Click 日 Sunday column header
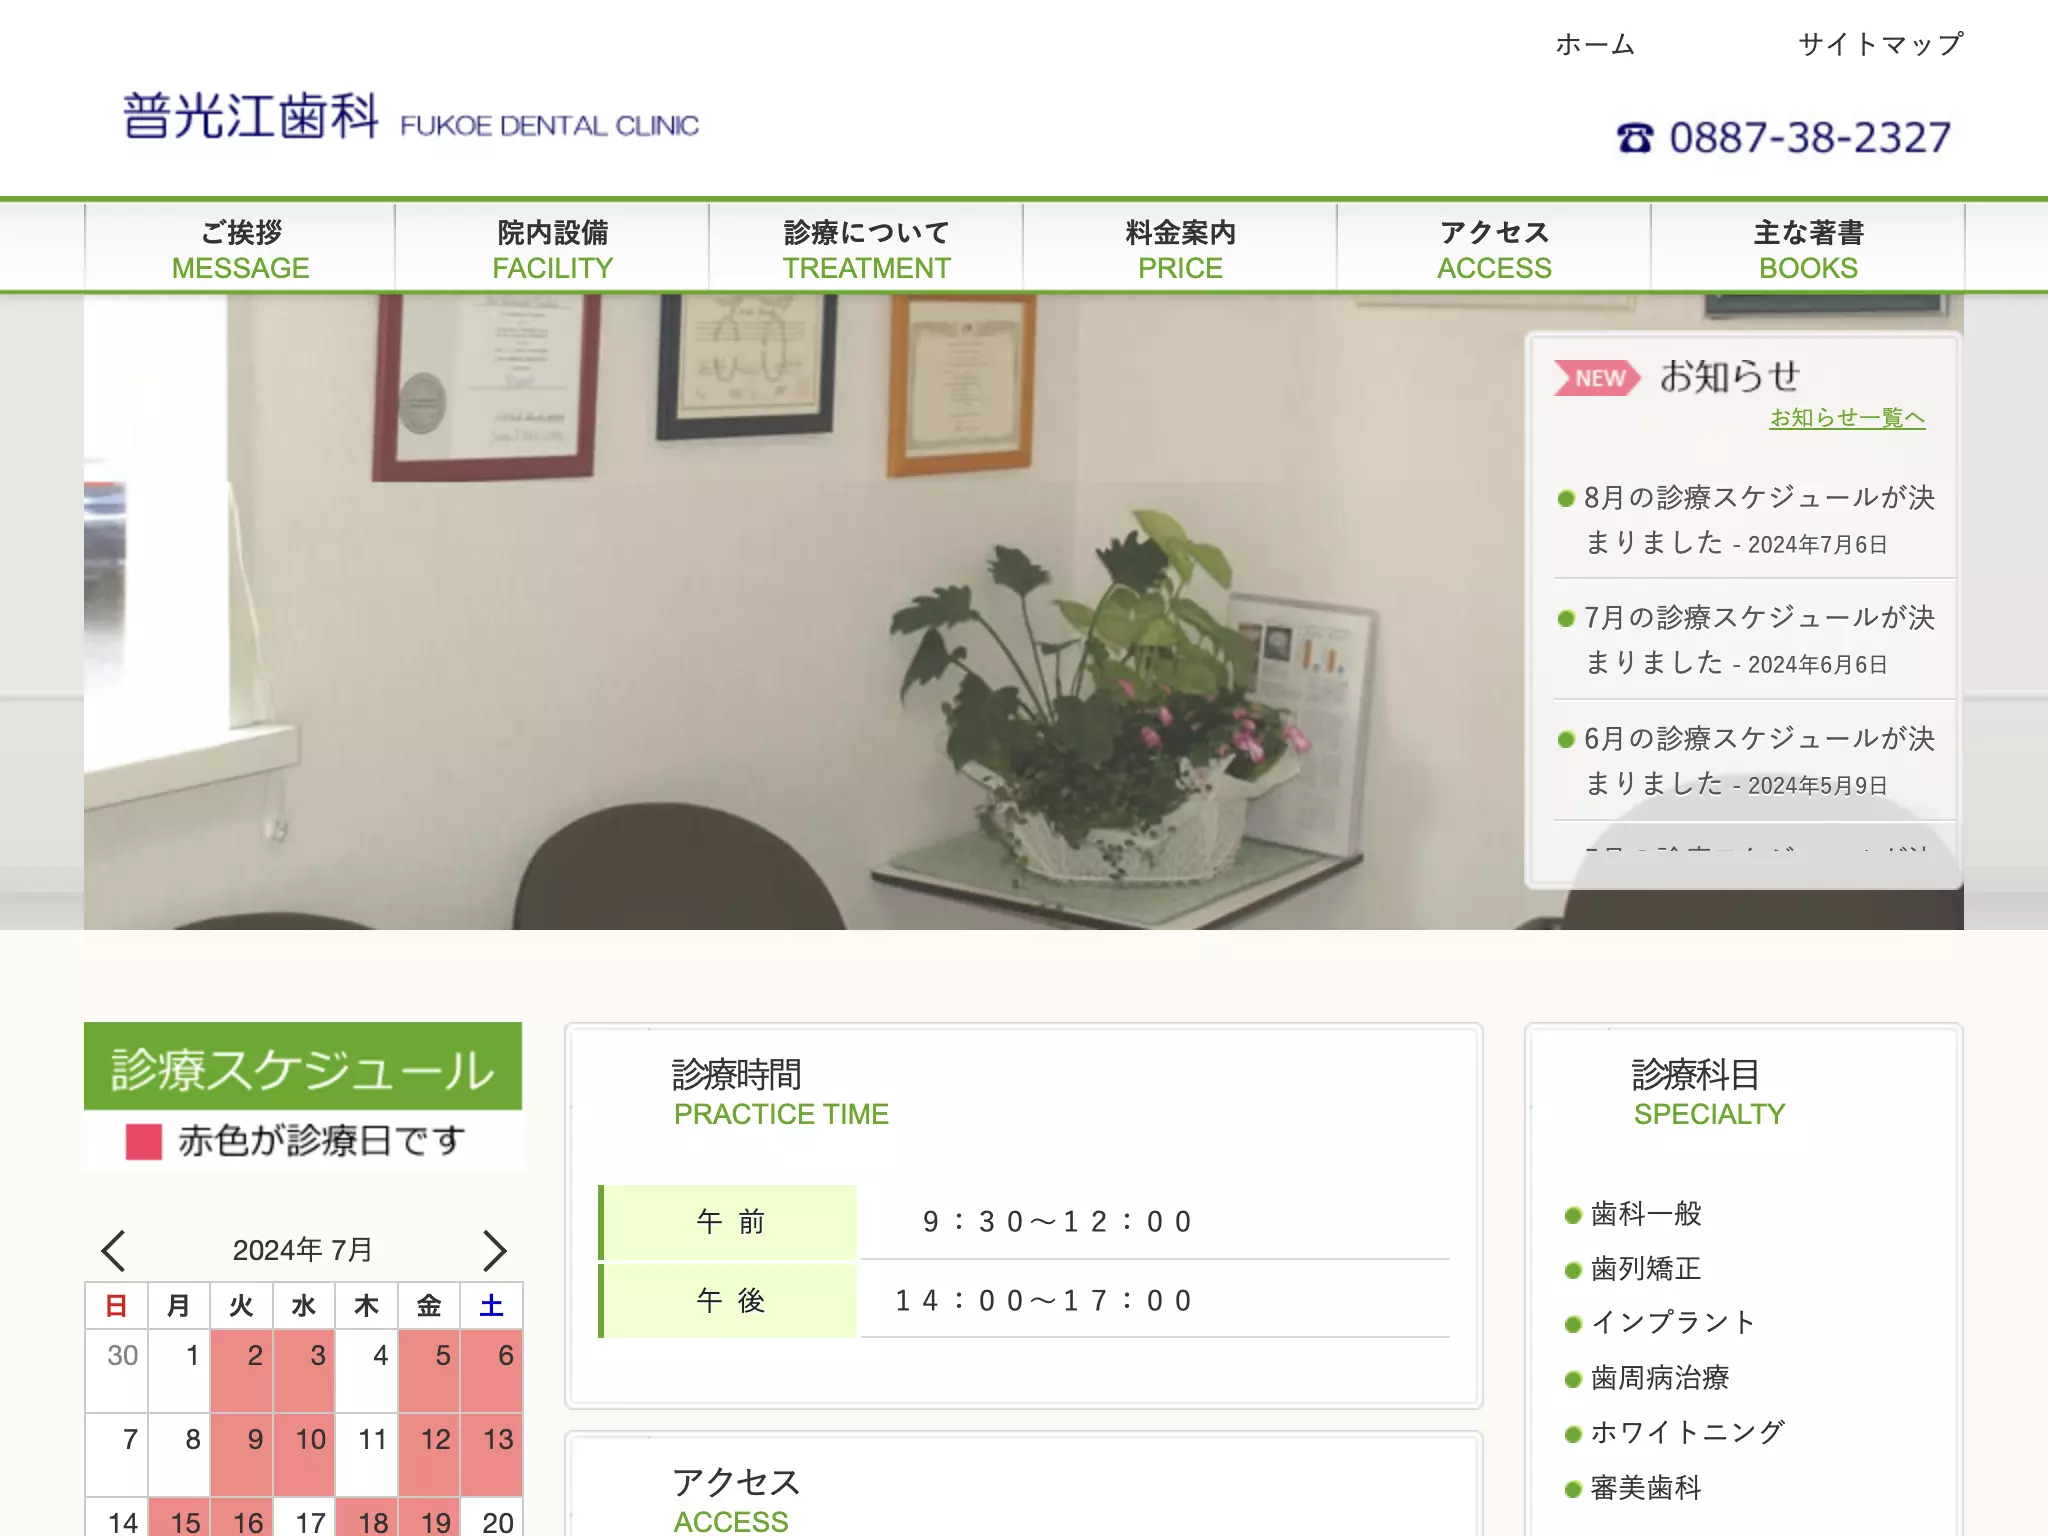The image size is (2048, 1536). (116, 1306)
